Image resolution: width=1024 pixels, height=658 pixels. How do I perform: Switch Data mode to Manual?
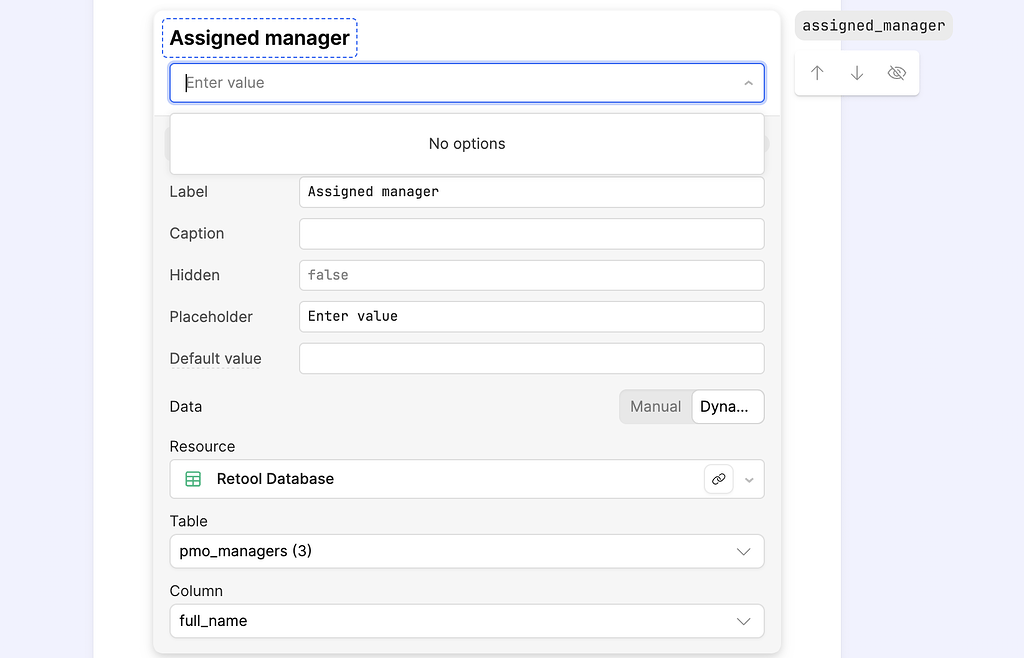click(x=656, y=407)
